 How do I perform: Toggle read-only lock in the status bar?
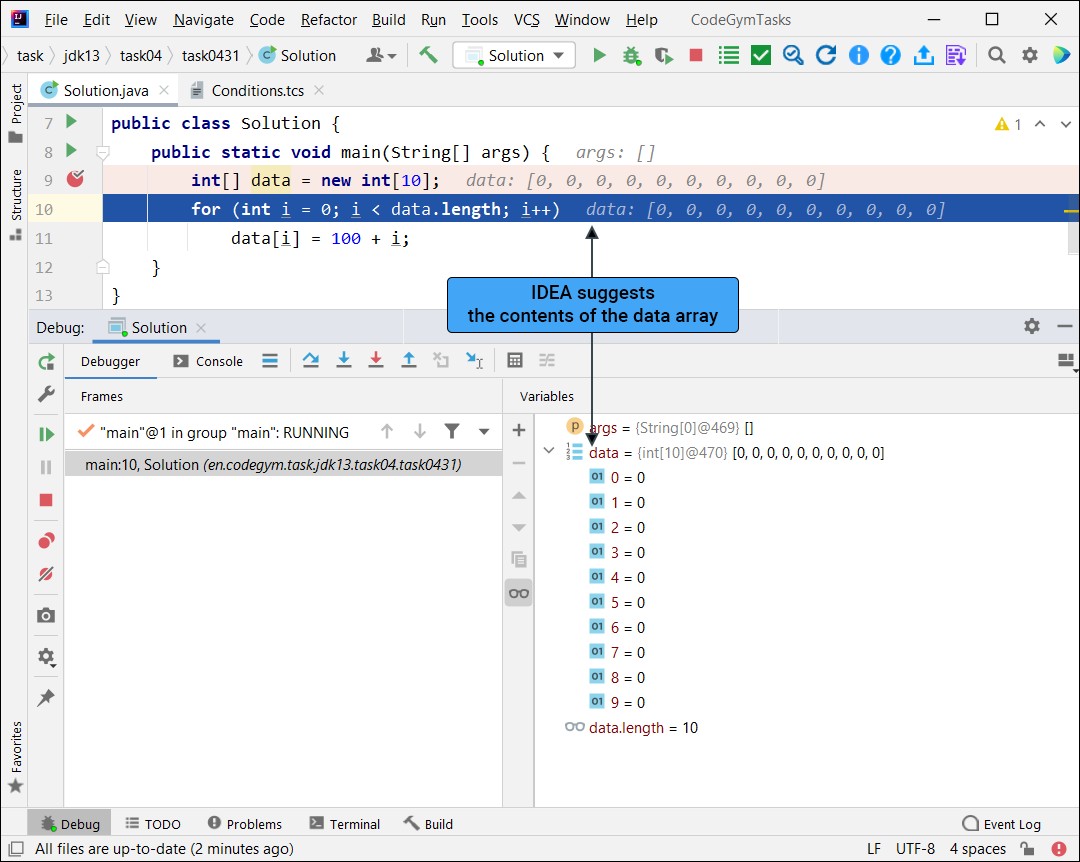1027,848
